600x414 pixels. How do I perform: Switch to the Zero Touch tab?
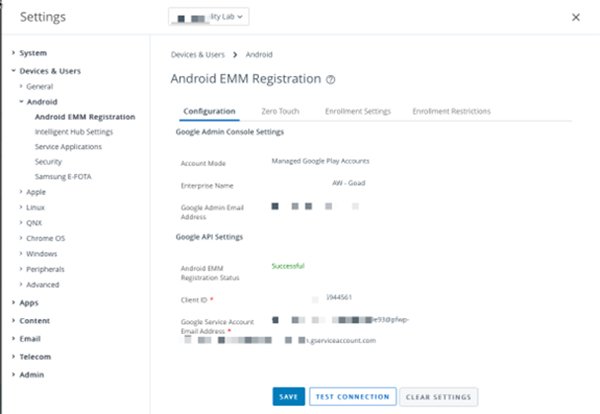pyautogui.click(x=281, y=111)
